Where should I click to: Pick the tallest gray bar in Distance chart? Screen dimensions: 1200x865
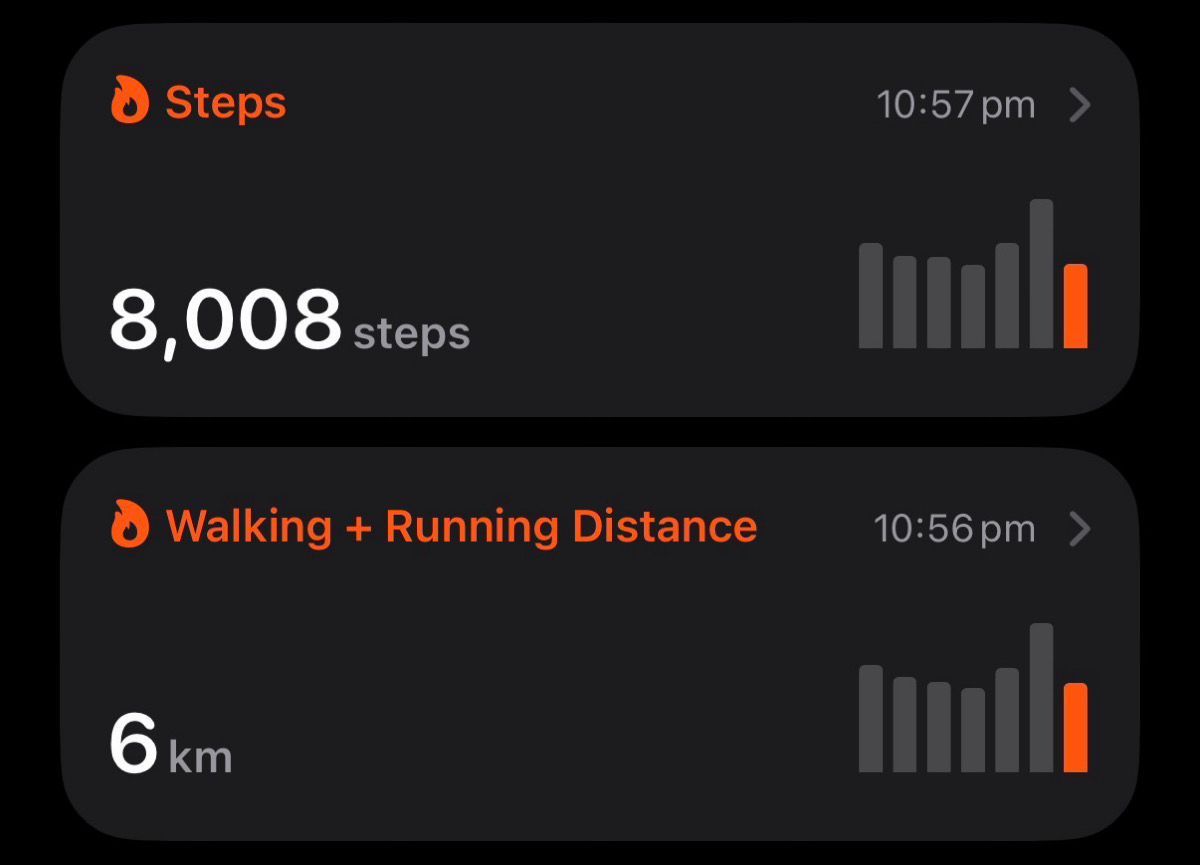click(1041, 697)
